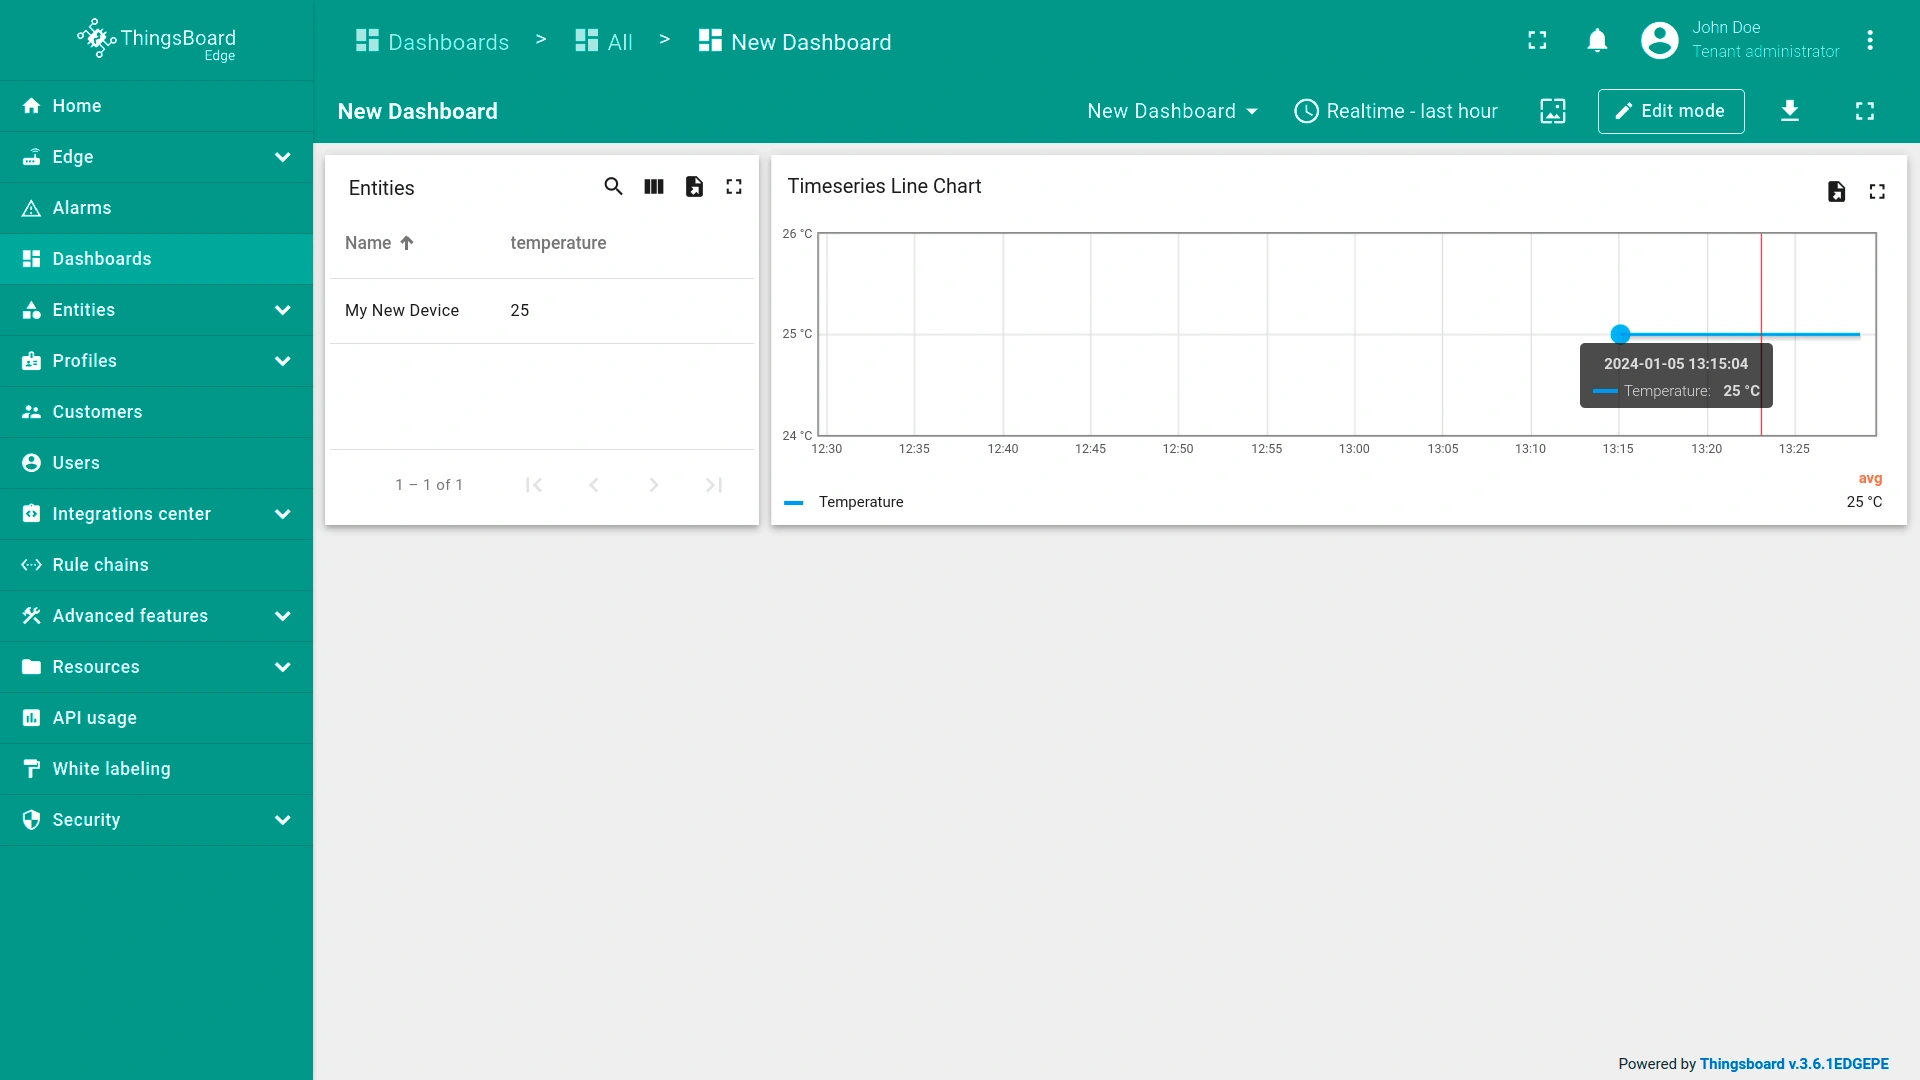Expand Entities widget to fullscreen

pos(734,187)
